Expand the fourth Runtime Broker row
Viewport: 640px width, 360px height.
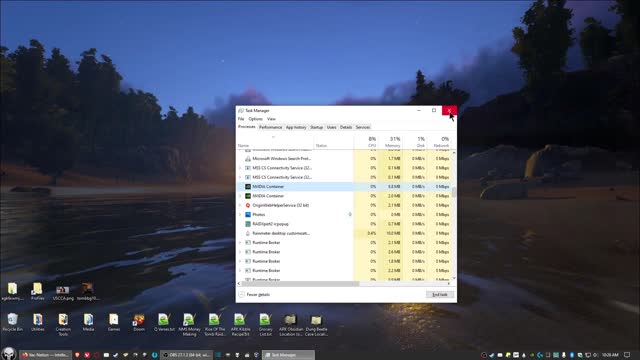click(x=240, y=271)
